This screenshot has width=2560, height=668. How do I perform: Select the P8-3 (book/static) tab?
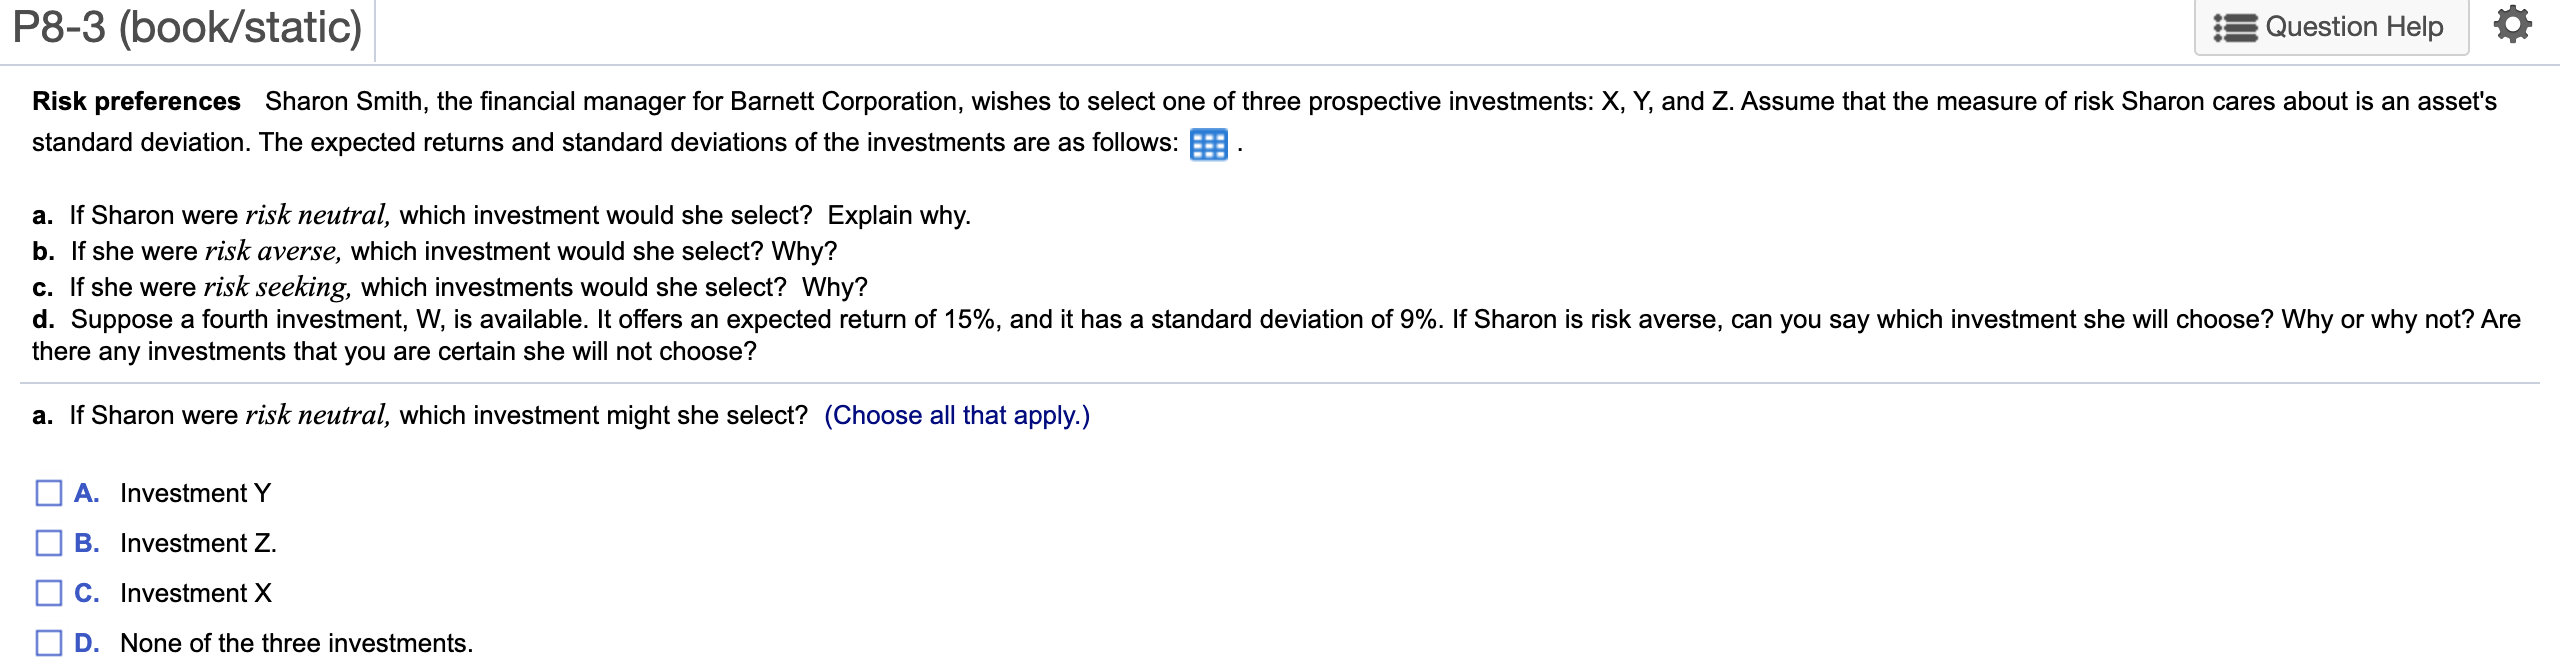pos(183,27)
